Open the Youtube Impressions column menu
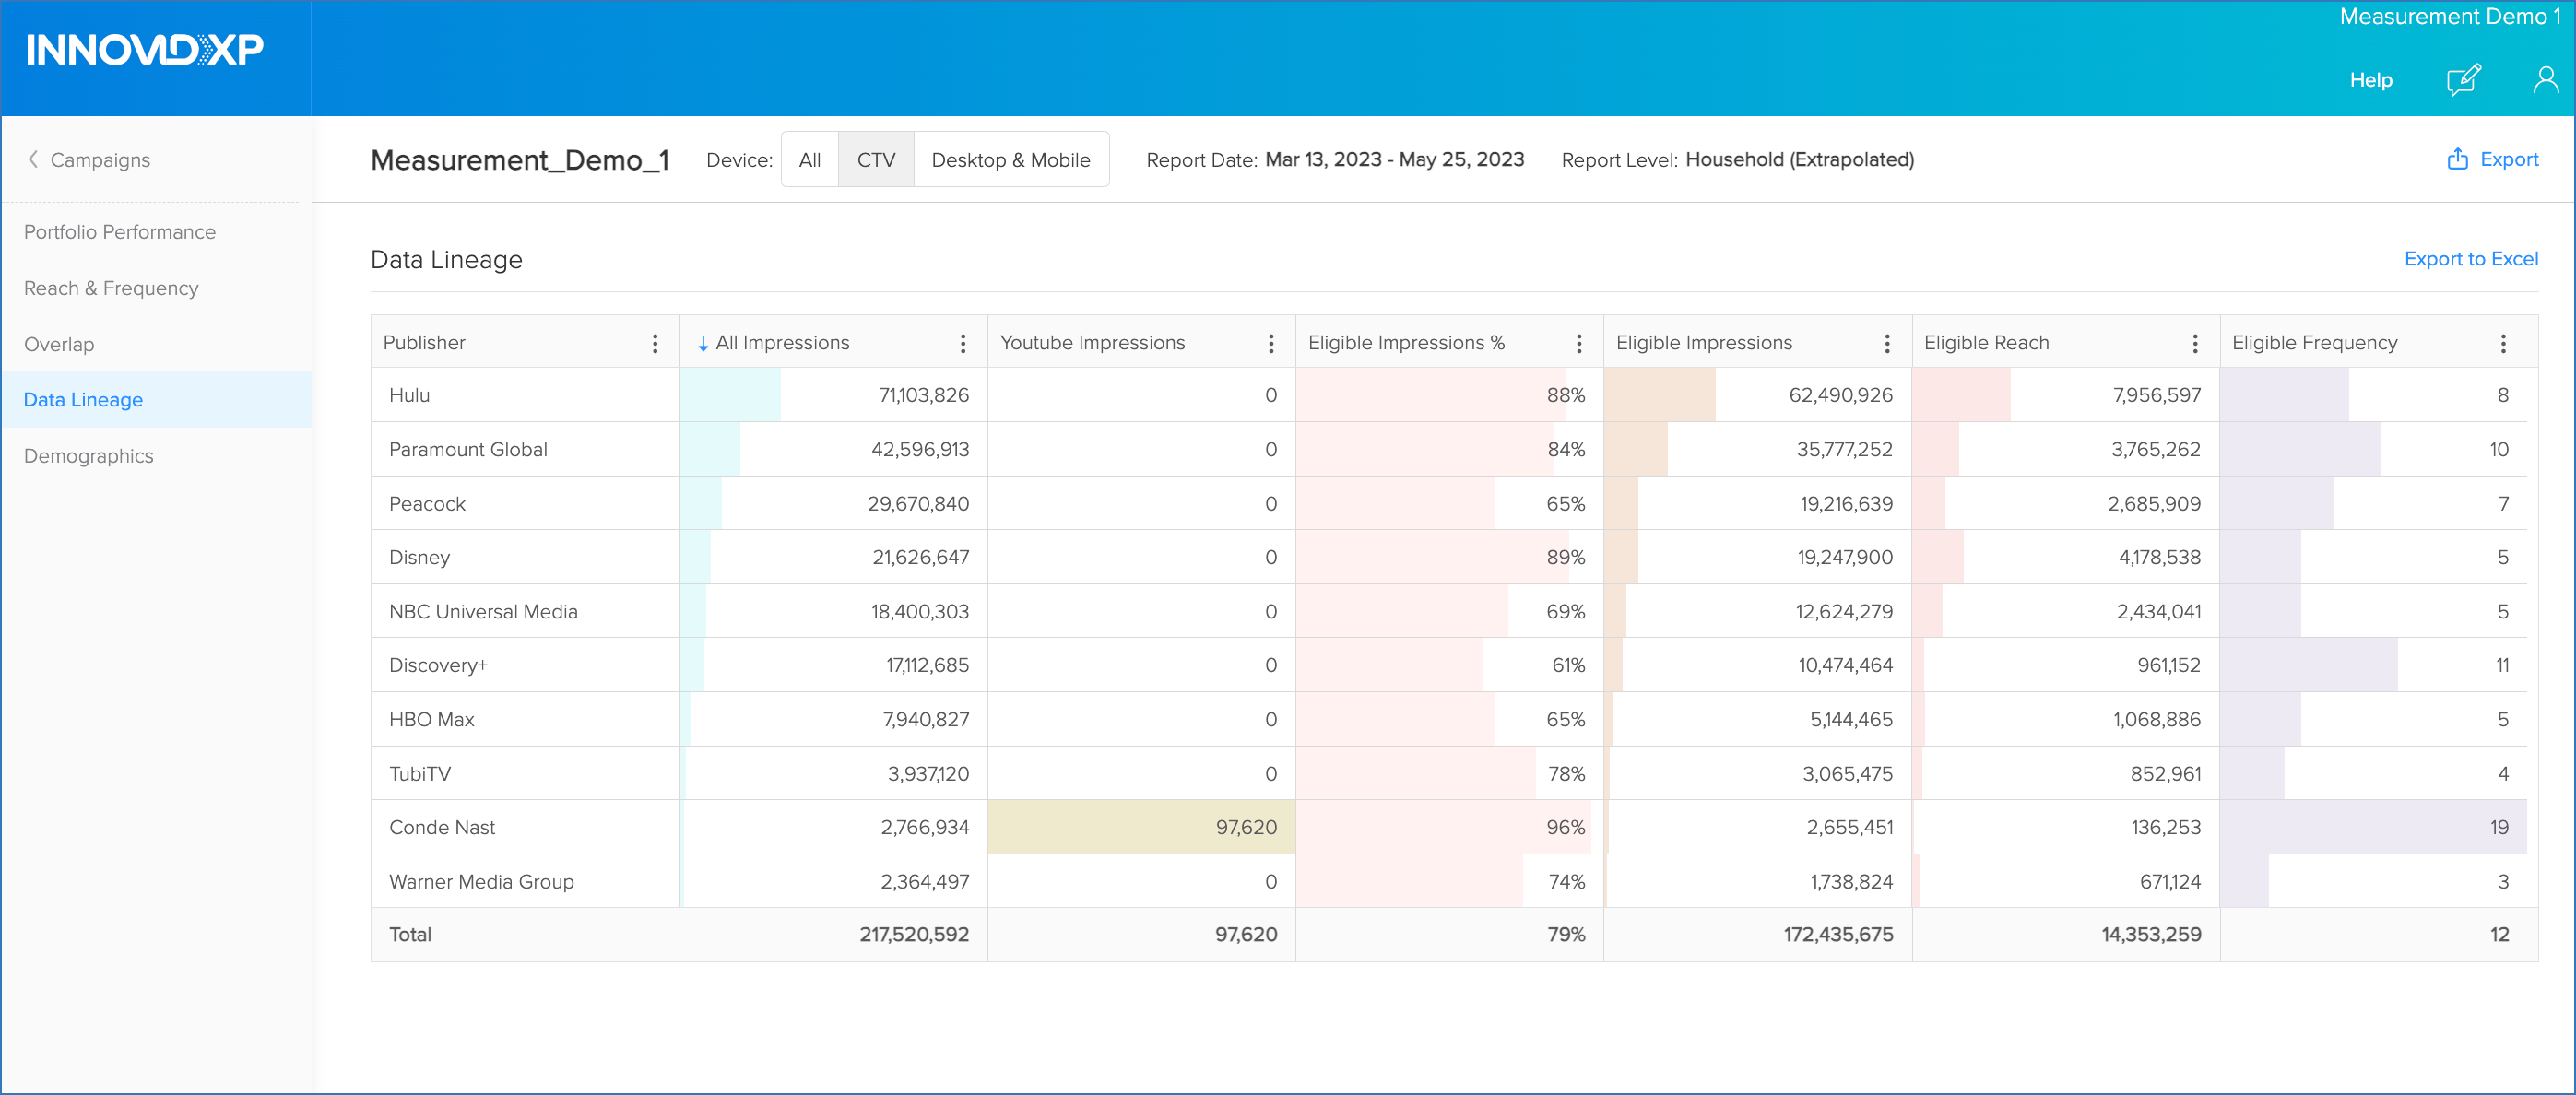The image size is (2576, 1095). pos(1271,342)
